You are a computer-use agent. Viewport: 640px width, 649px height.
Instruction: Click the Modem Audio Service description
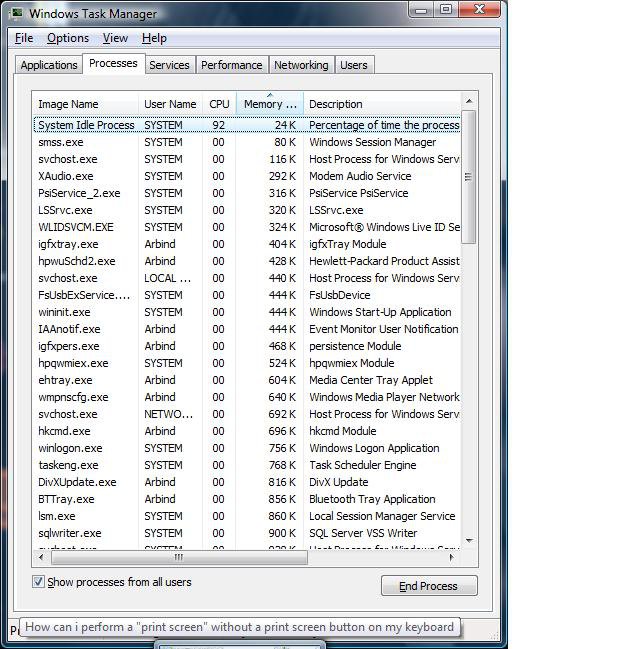click(x=360, y=176)
